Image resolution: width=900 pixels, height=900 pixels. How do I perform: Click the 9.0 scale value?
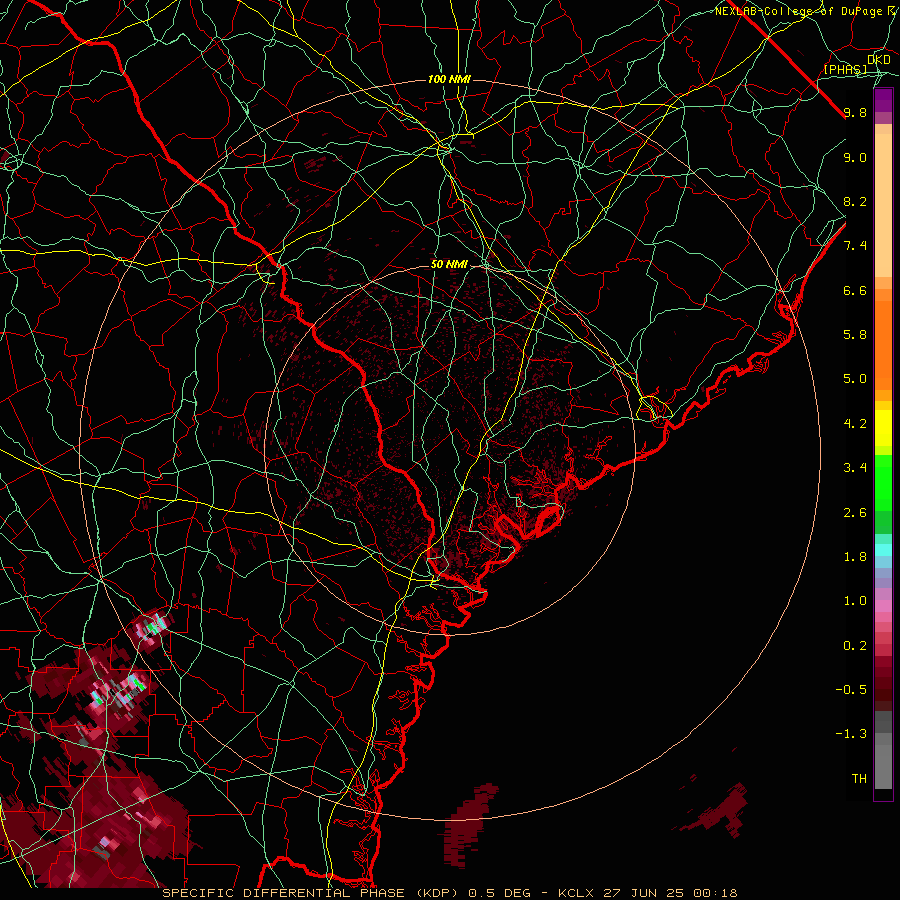pyautogui.click(x=855, y=157)
